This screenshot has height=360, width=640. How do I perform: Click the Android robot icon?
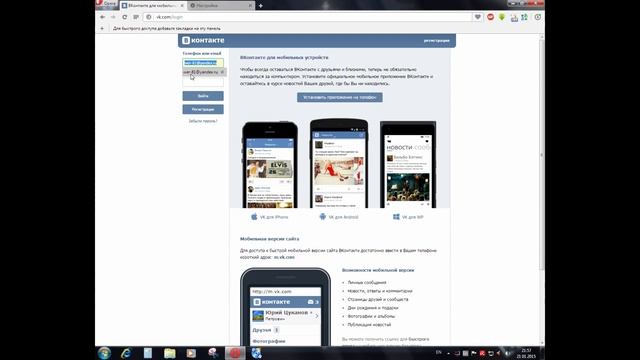coord(322,217)
